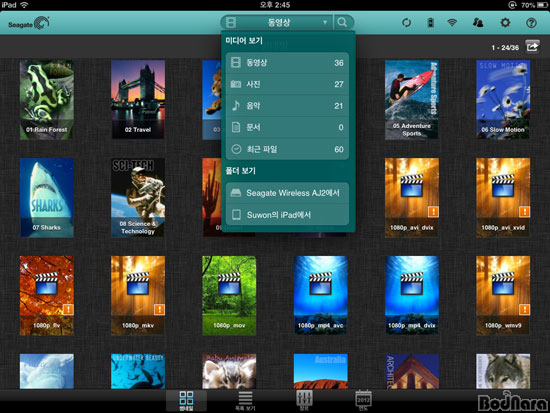Viewport: 550px width, 413px height.
Task: Open the sort/filter sliders tab
Action: (304, 401)
